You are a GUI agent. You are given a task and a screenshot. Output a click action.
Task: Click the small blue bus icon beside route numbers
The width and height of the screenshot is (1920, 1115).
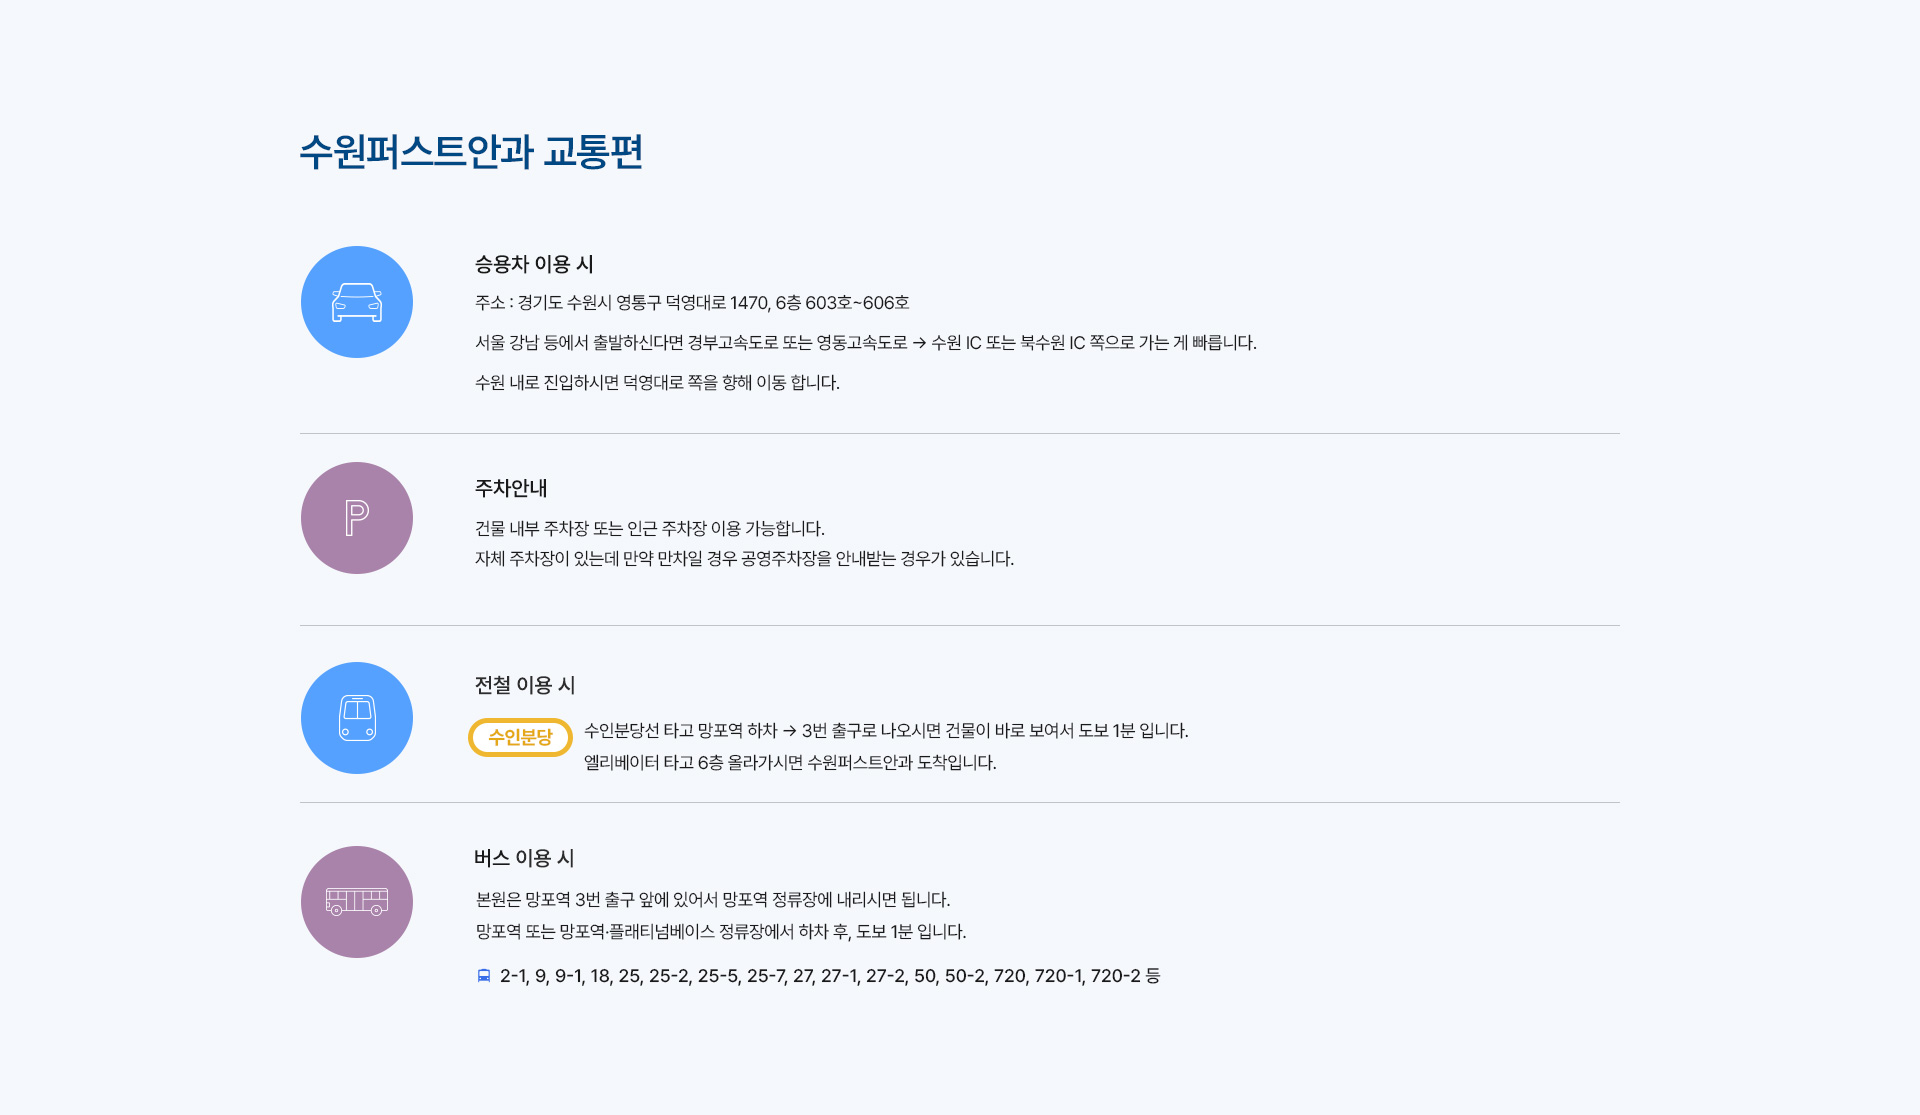click(484, 976)
